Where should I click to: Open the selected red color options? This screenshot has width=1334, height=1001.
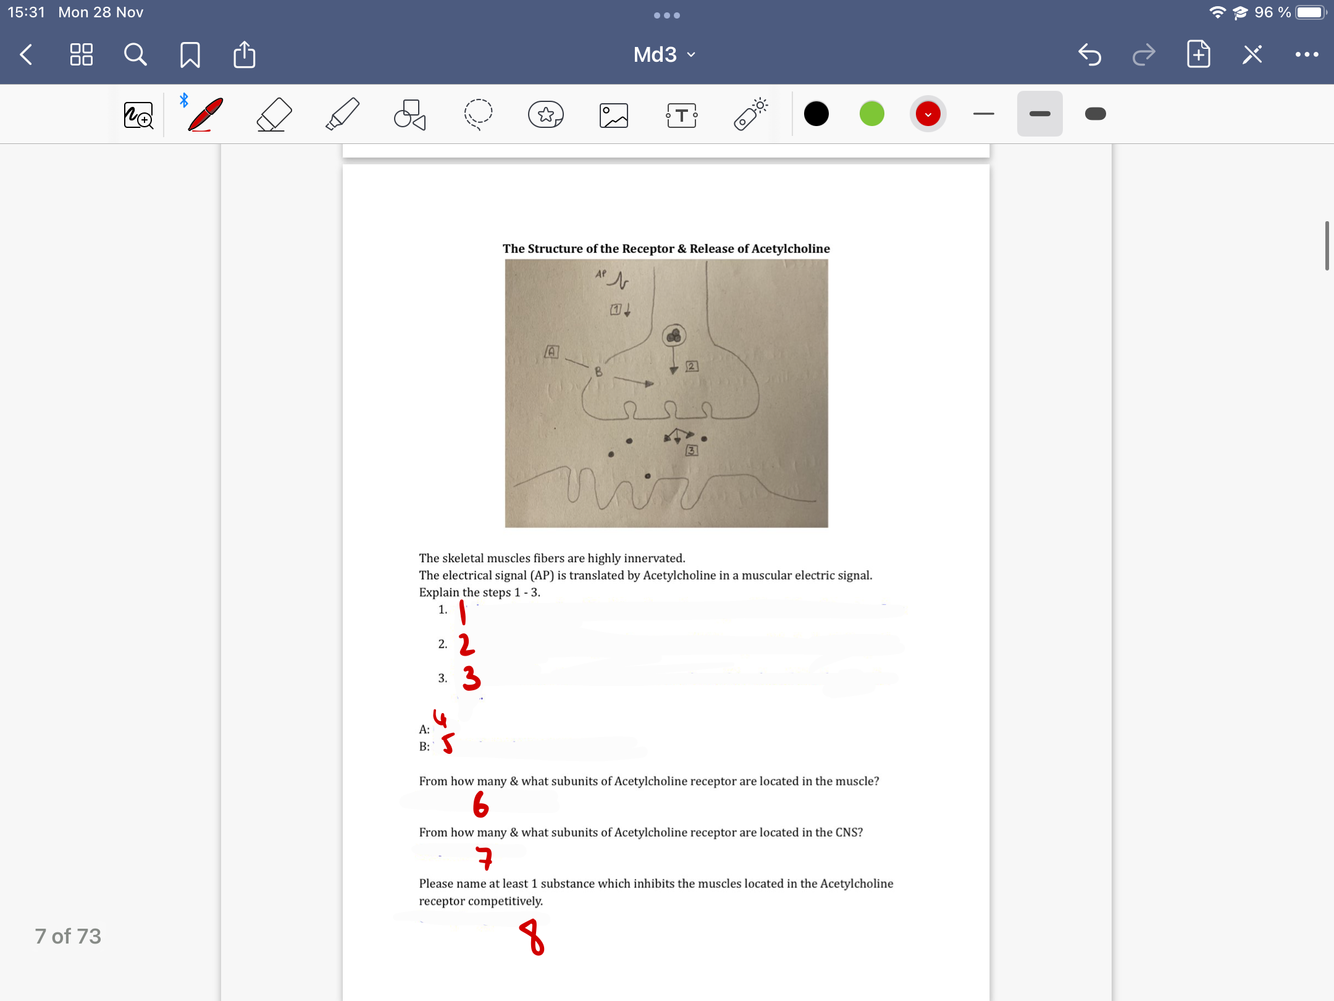[x=928, y=114]
